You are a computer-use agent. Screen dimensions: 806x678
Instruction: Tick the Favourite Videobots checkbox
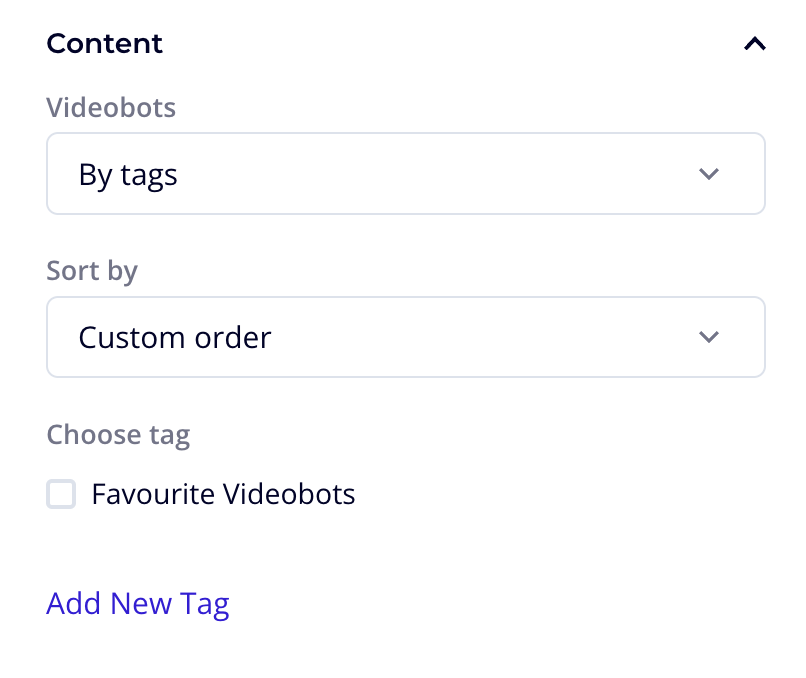61,494
